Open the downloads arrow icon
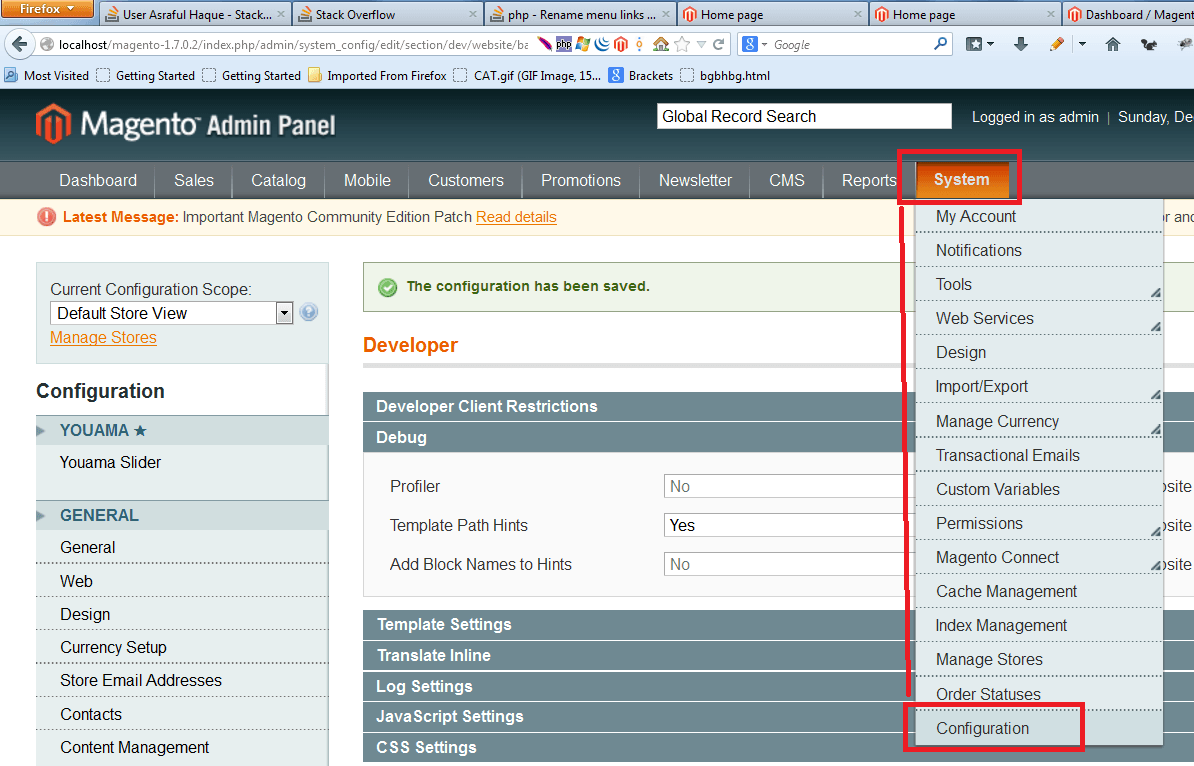This screenshot has width=1194, height=766. 1020,45
